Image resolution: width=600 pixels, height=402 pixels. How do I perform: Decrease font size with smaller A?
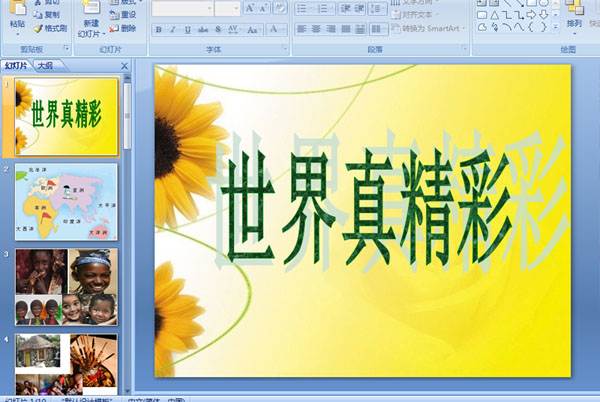pos(263,8)
